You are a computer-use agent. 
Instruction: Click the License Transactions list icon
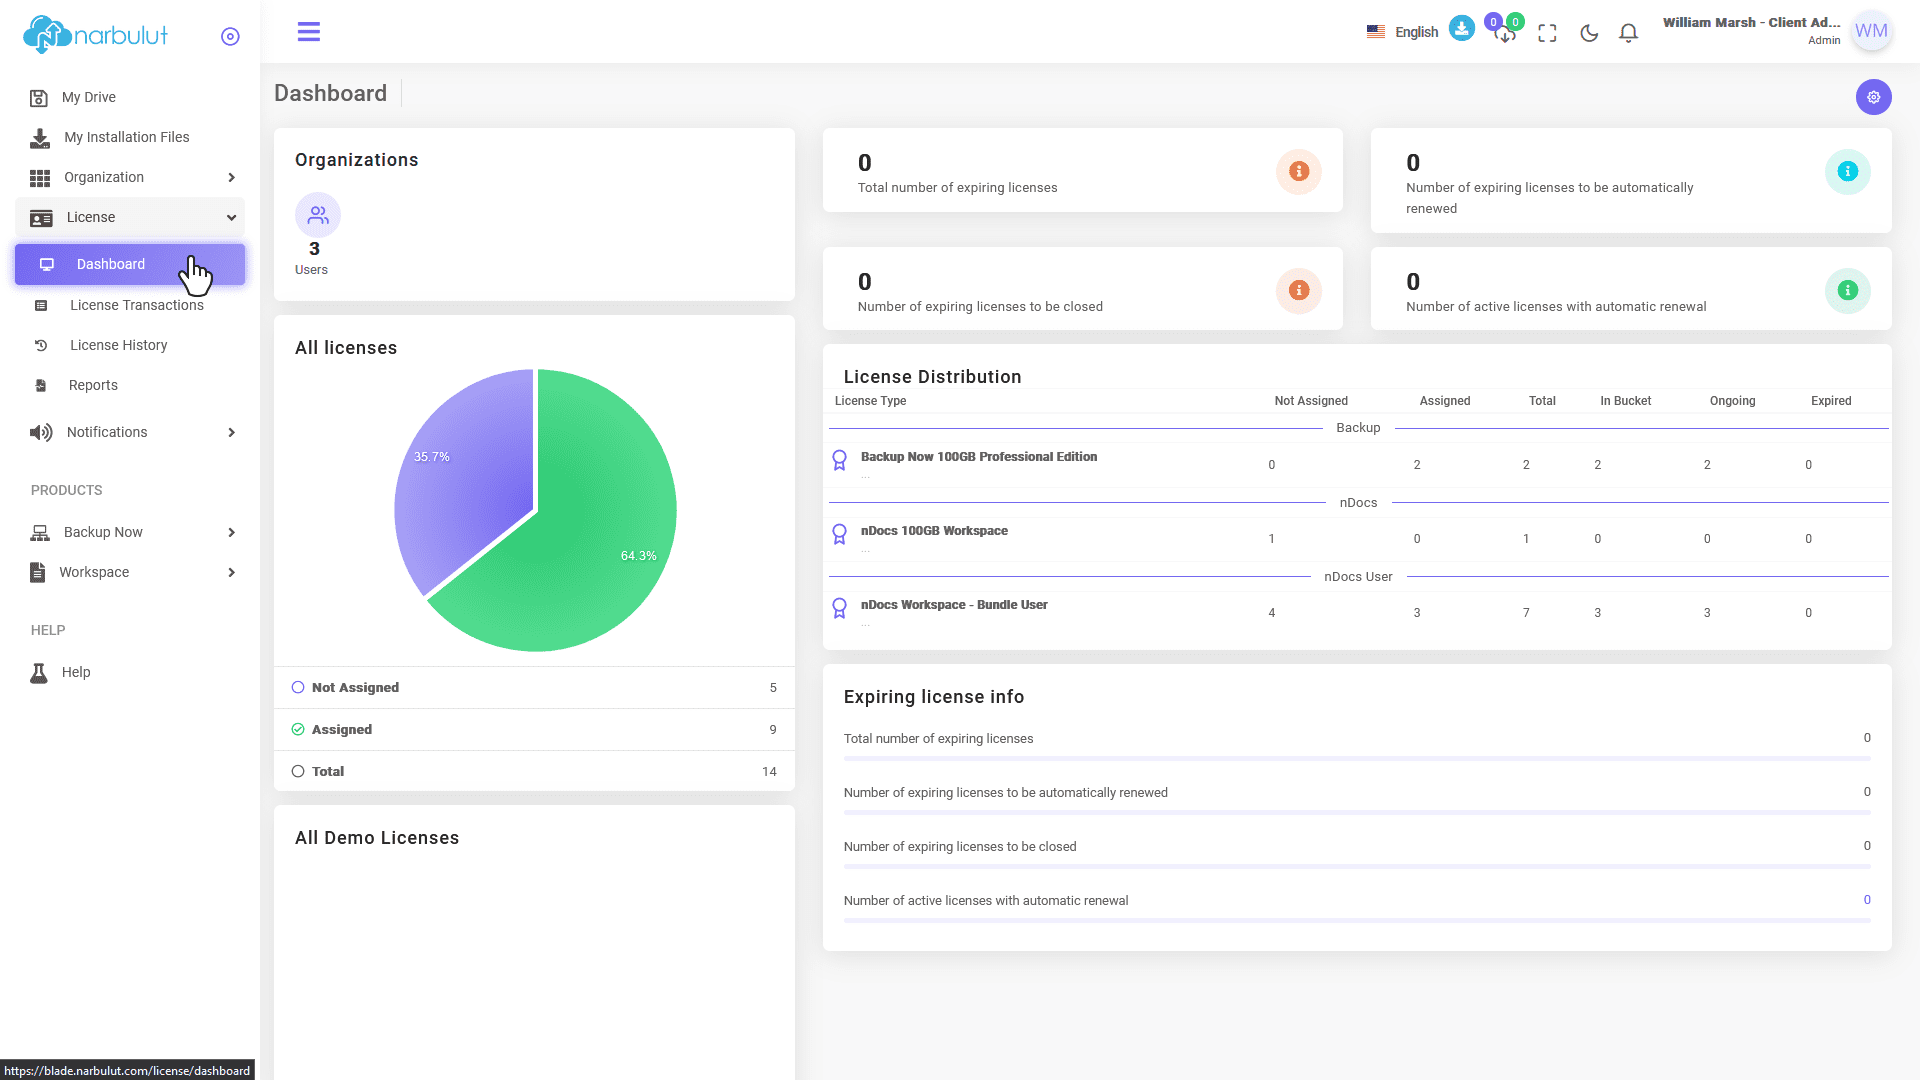41,306
